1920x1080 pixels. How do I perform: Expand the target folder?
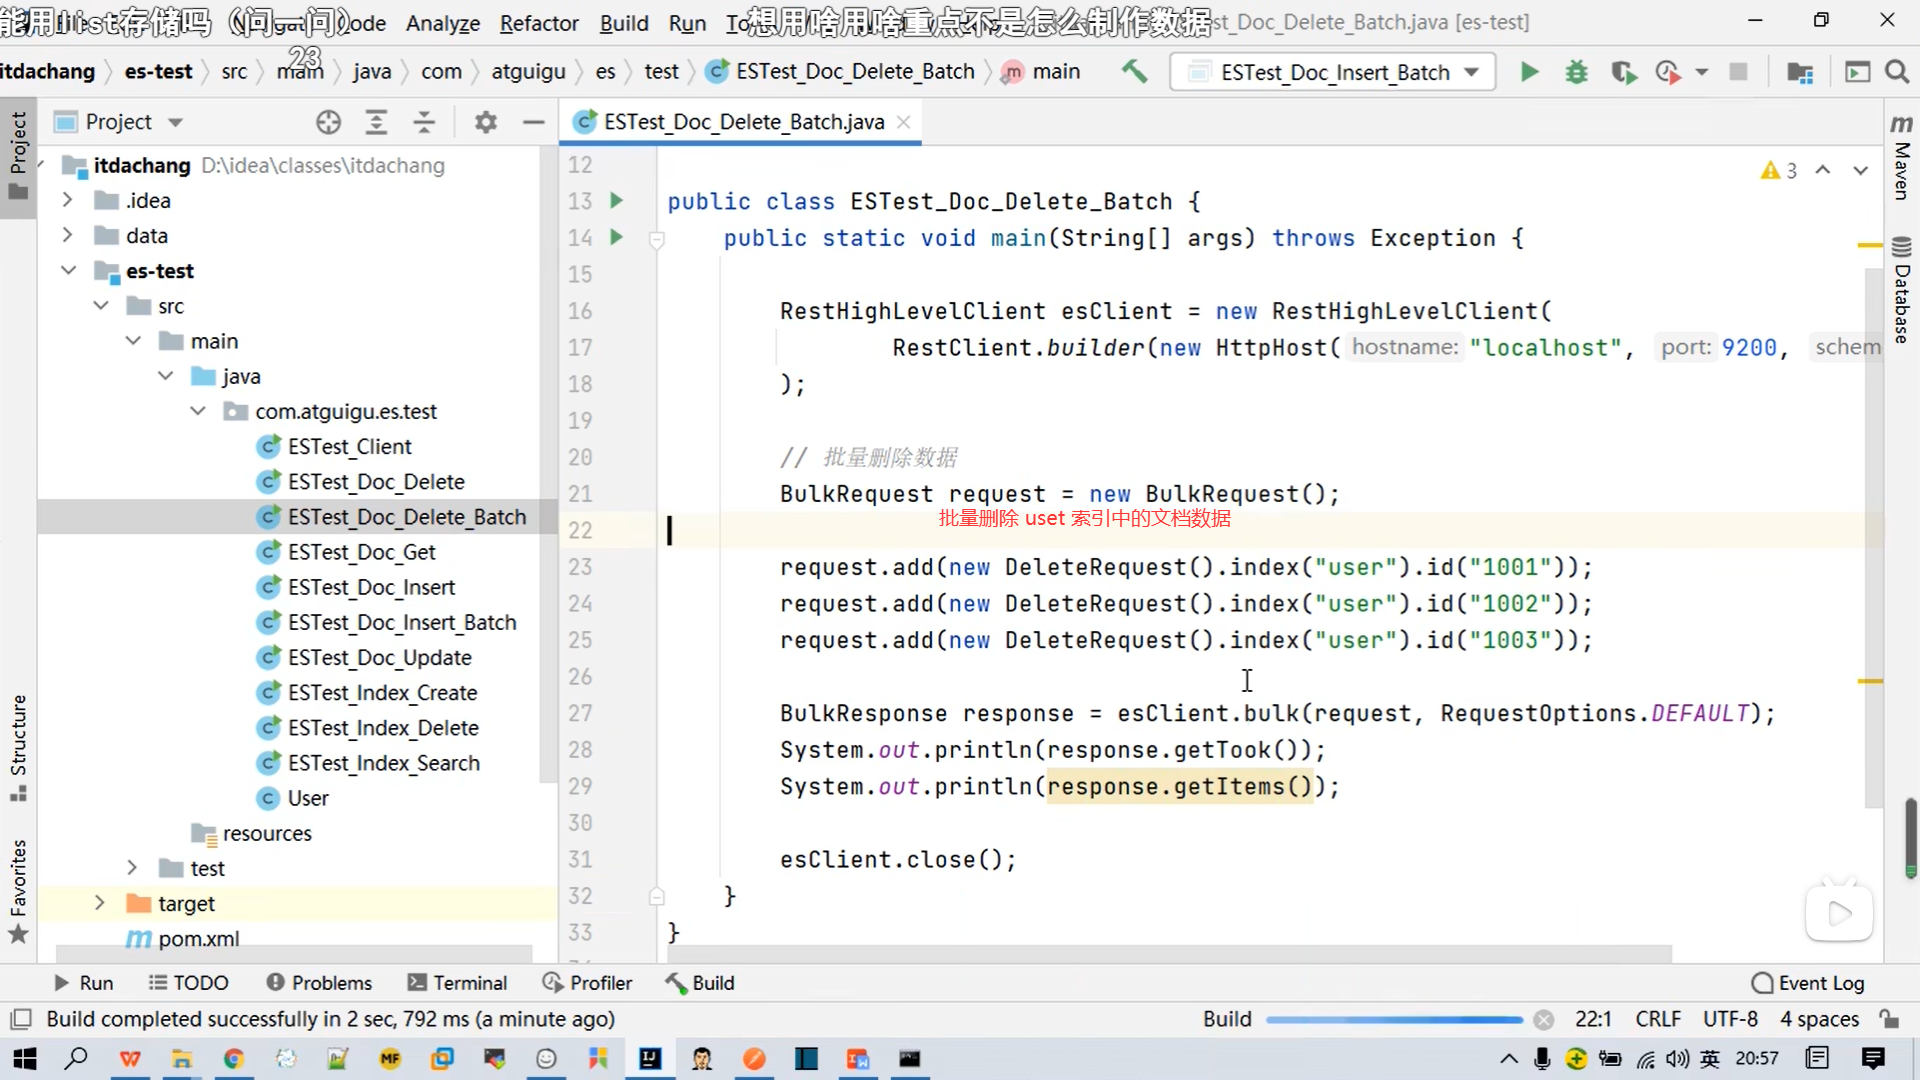point(99,903)
